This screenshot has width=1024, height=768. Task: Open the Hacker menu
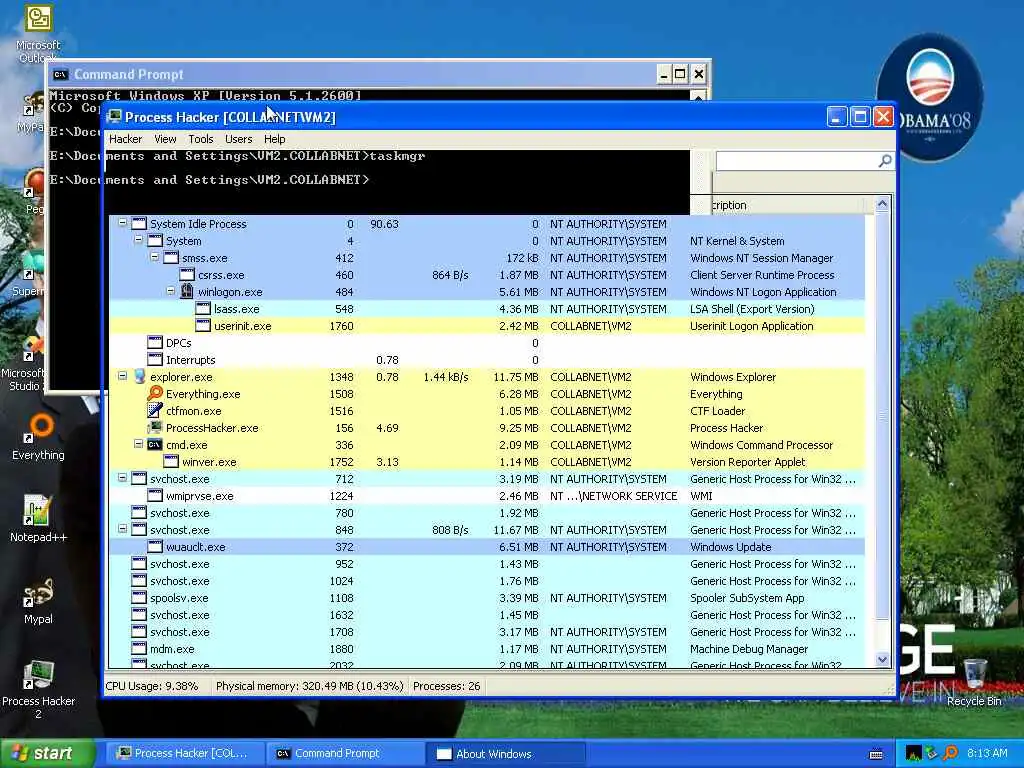pos(125,139)
